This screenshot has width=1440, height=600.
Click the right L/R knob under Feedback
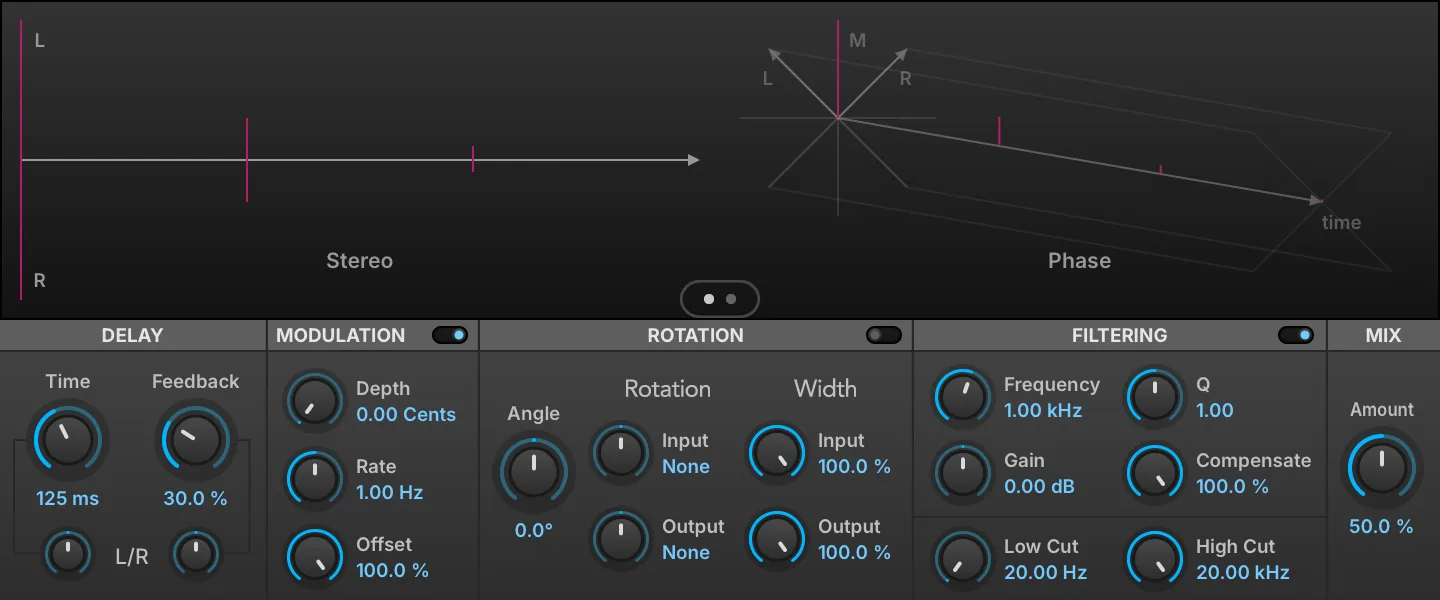pyautogui.click(x=196, y=553)
